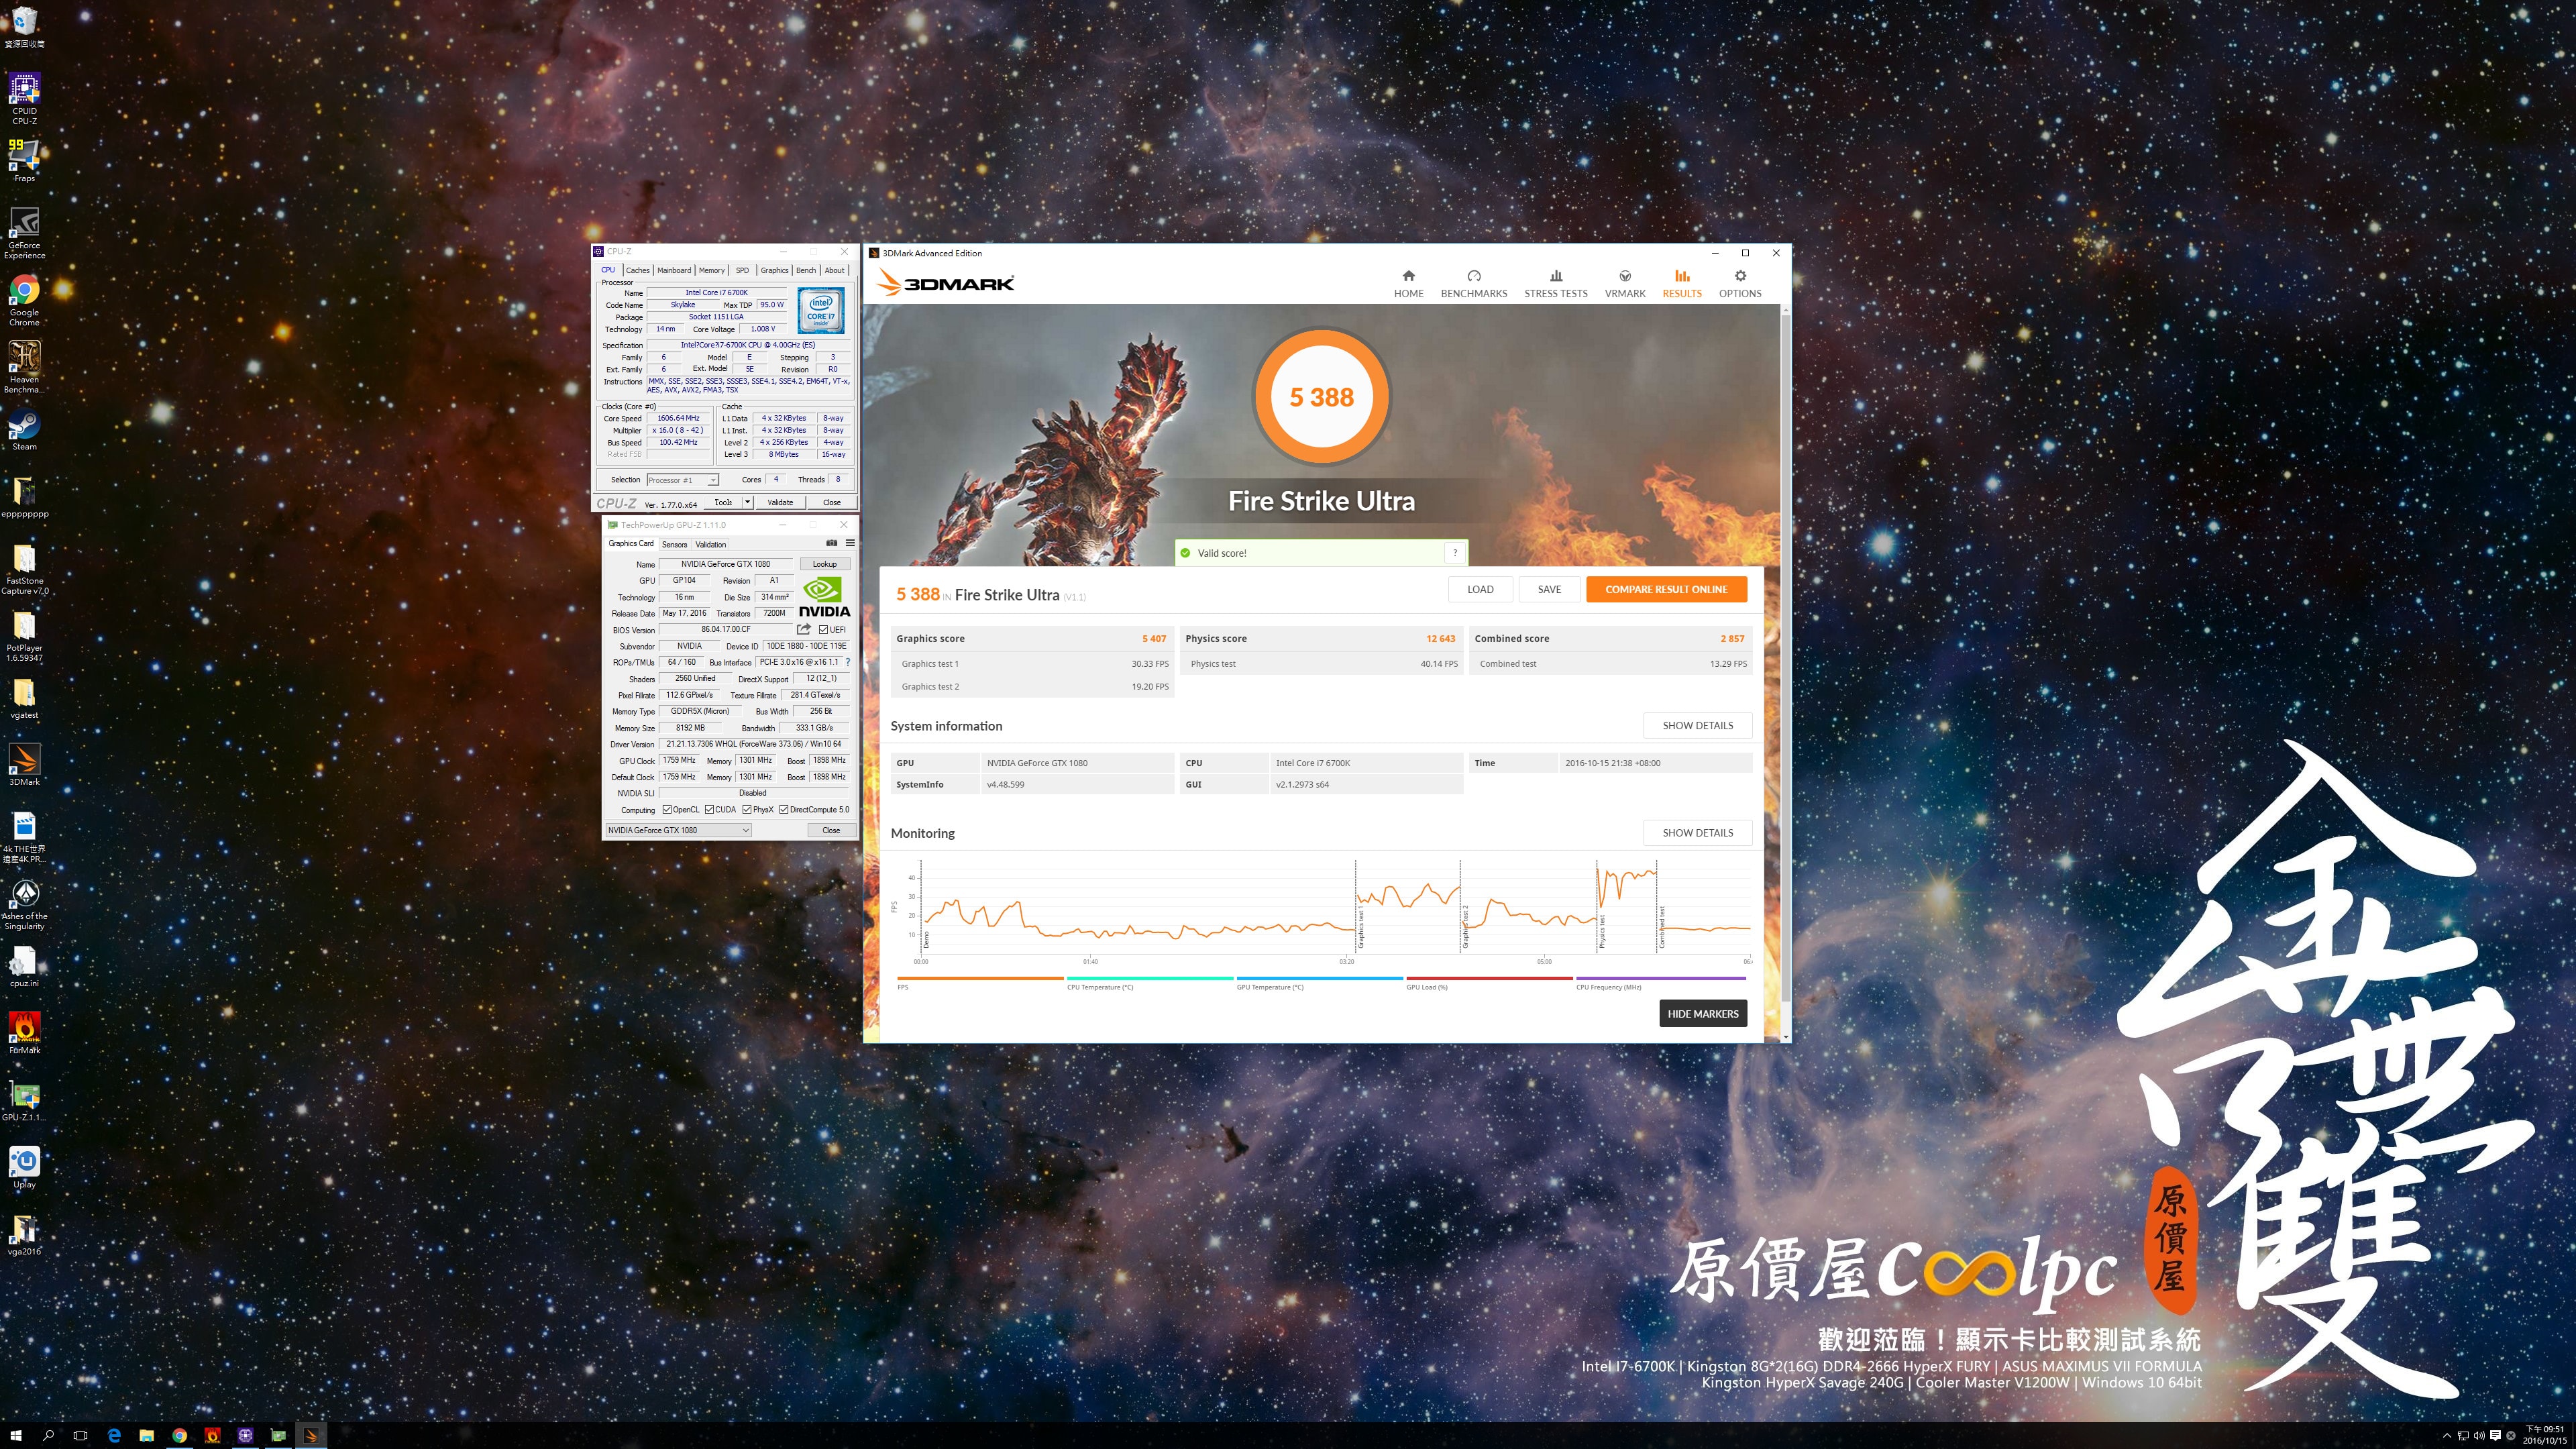Click COMPARE RESULT ONLINE button
This screenshot has height=1449, width=2576.
click(x=1666, y=589)
